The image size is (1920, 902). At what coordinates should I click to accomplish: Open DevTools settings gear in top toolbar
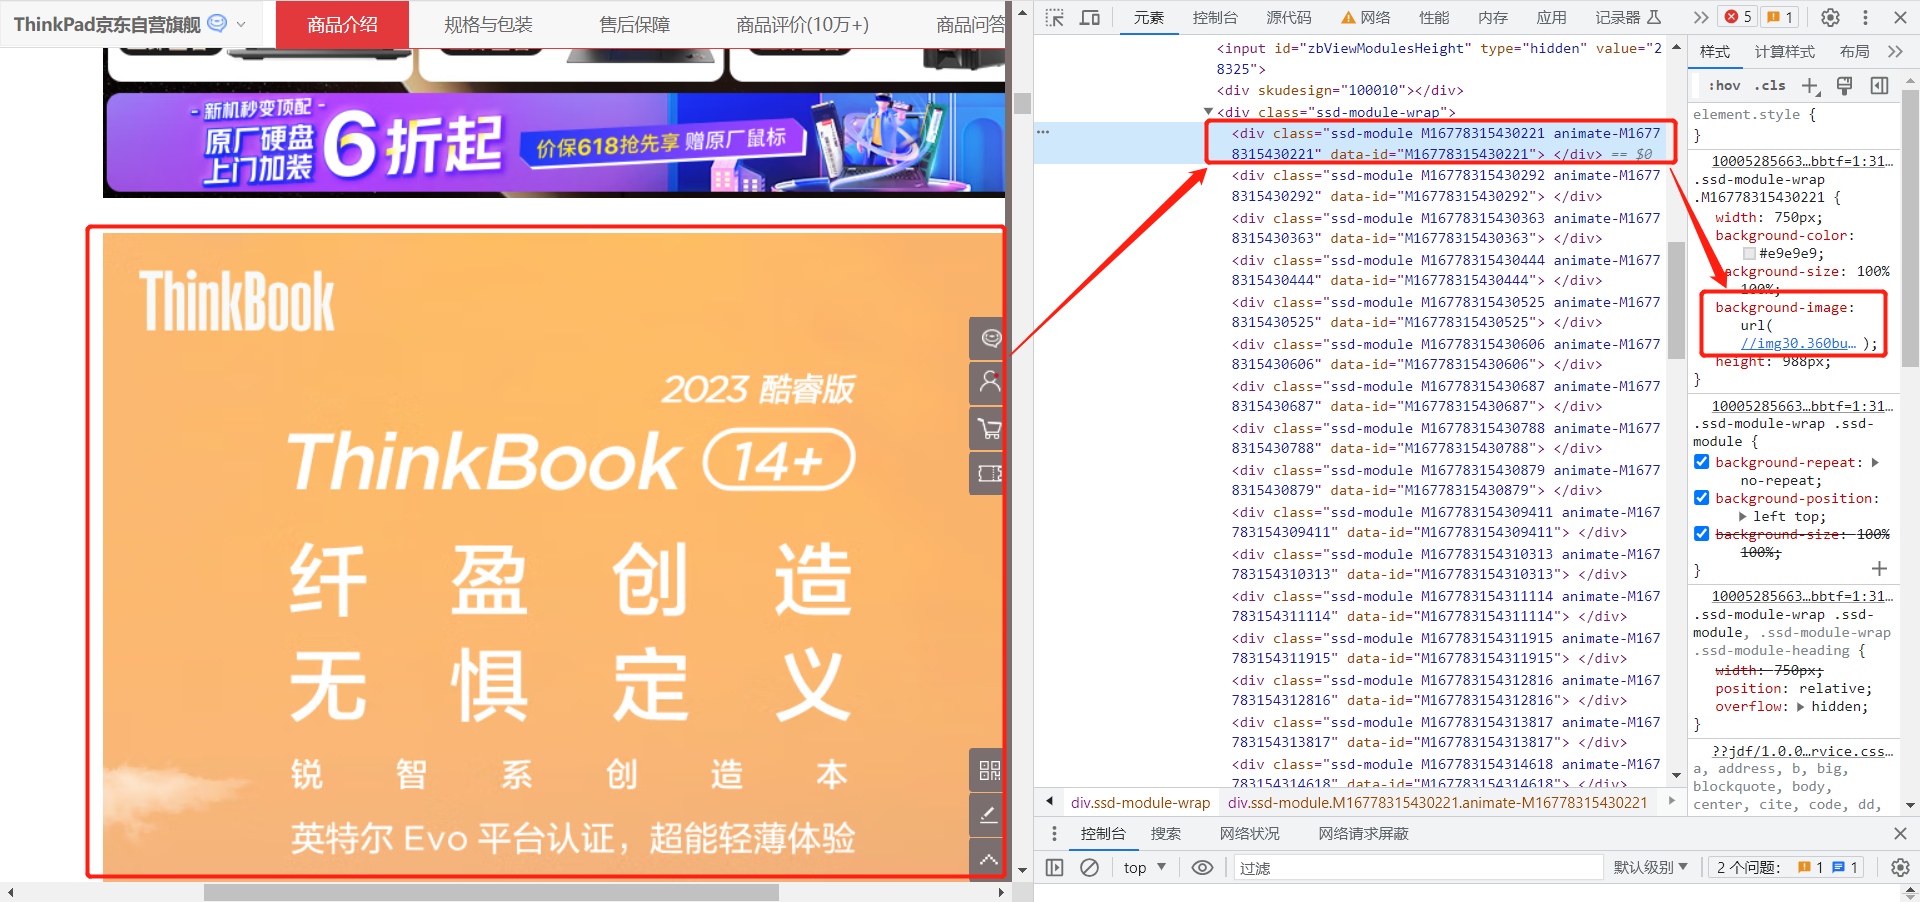(1830, 17)
